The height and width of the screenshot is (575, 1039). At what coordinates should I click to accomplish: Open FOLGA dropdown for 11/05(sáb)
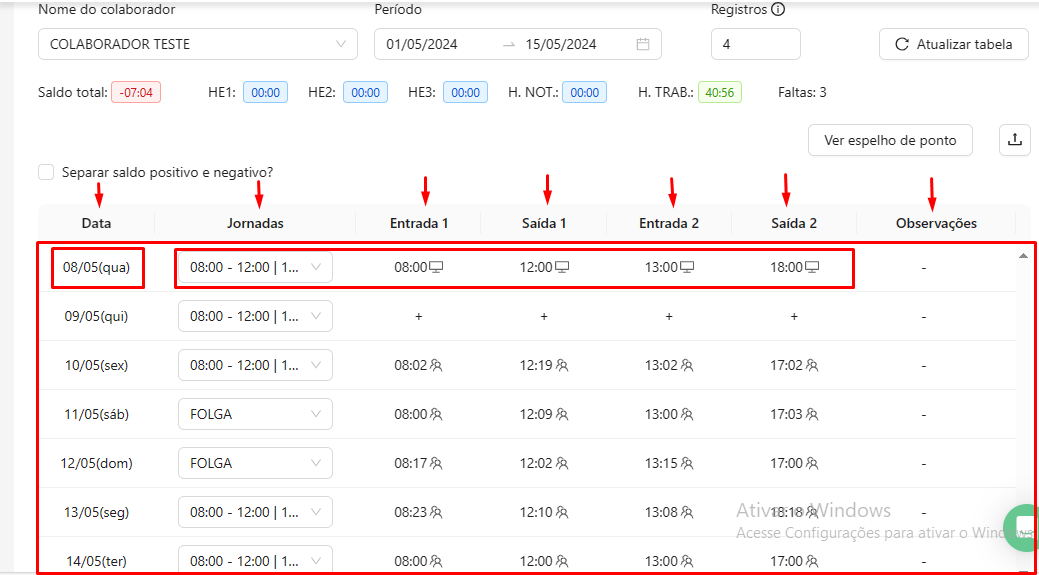[x=255, y=414]
